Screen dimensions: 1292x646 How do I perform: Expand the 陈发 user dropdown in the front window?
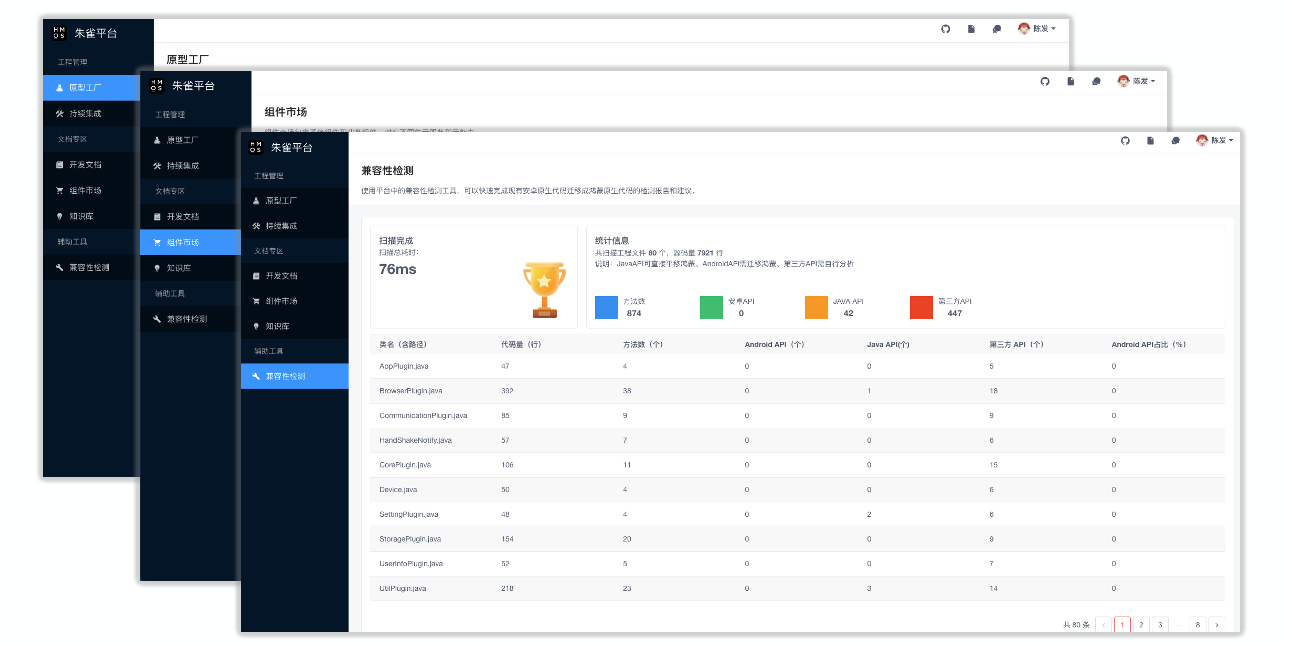[x=1216, y=141]
